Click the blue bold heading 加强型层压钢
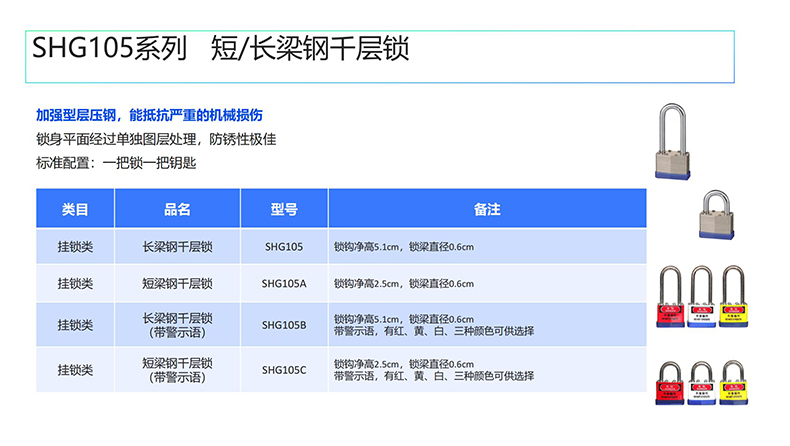 [x=149, y=116]
